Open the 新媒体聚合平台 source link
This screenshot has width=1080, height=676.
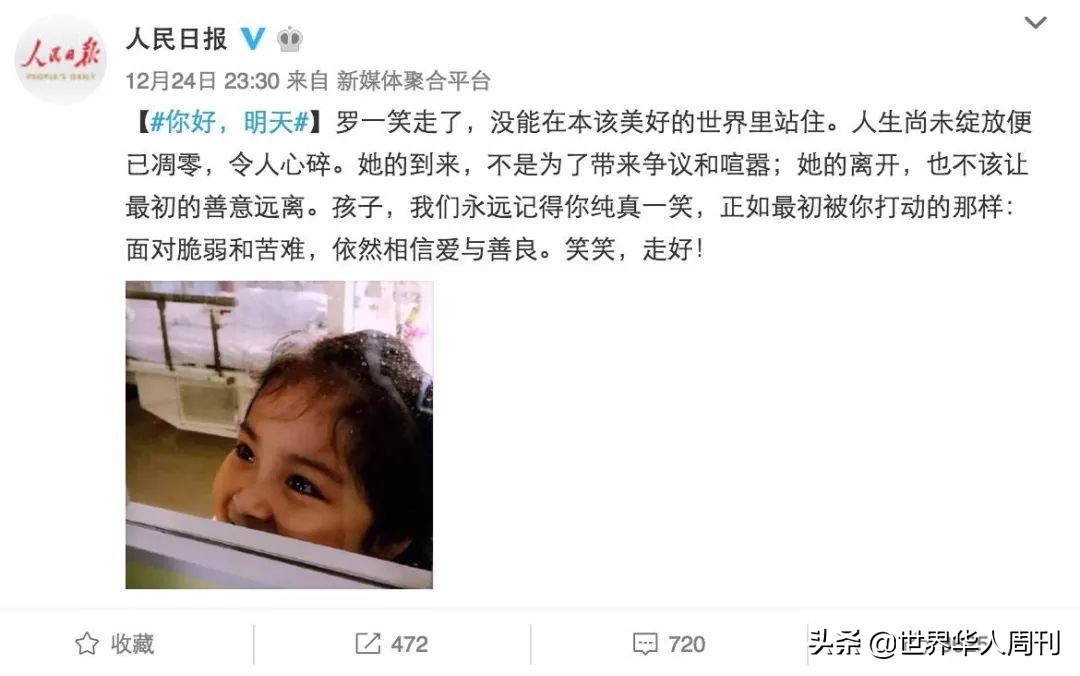[x=413, y=81]
